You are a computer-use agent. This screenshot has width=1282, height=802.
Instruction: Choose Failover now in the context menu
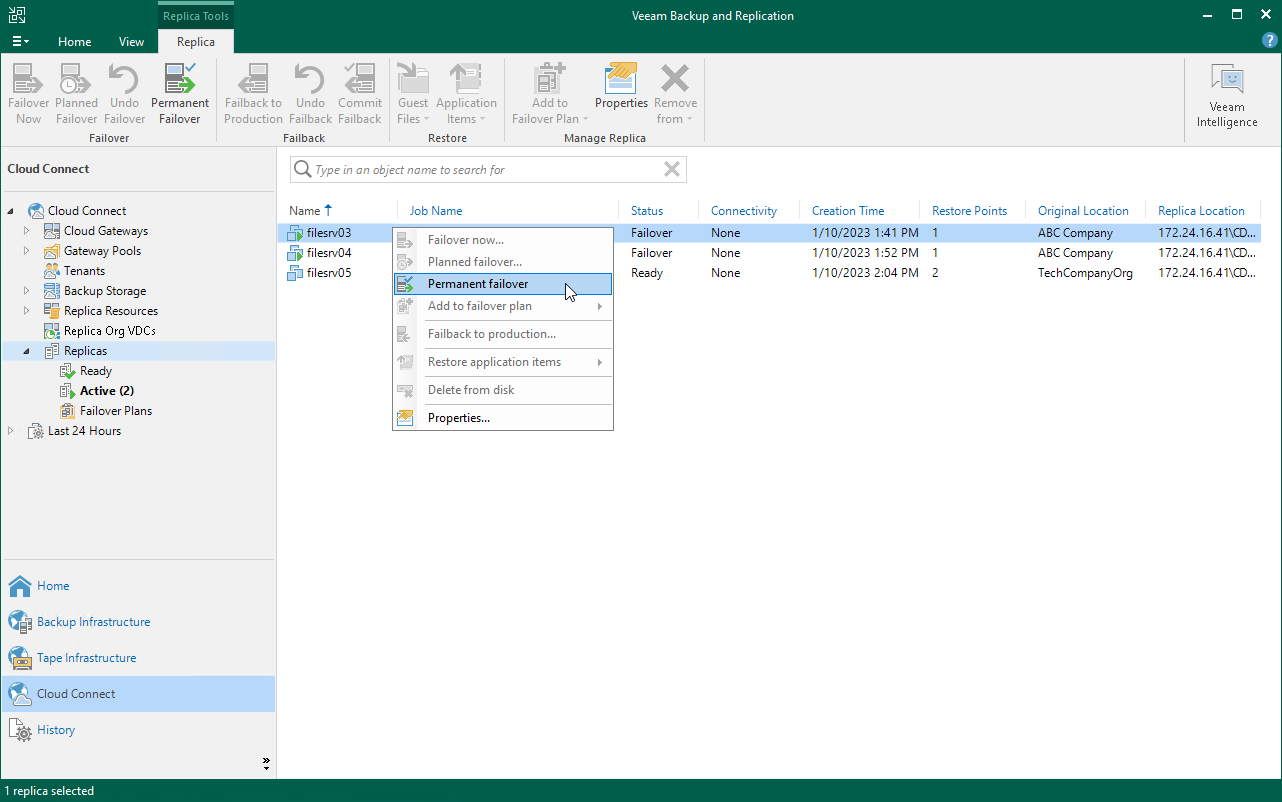point(503,240)
